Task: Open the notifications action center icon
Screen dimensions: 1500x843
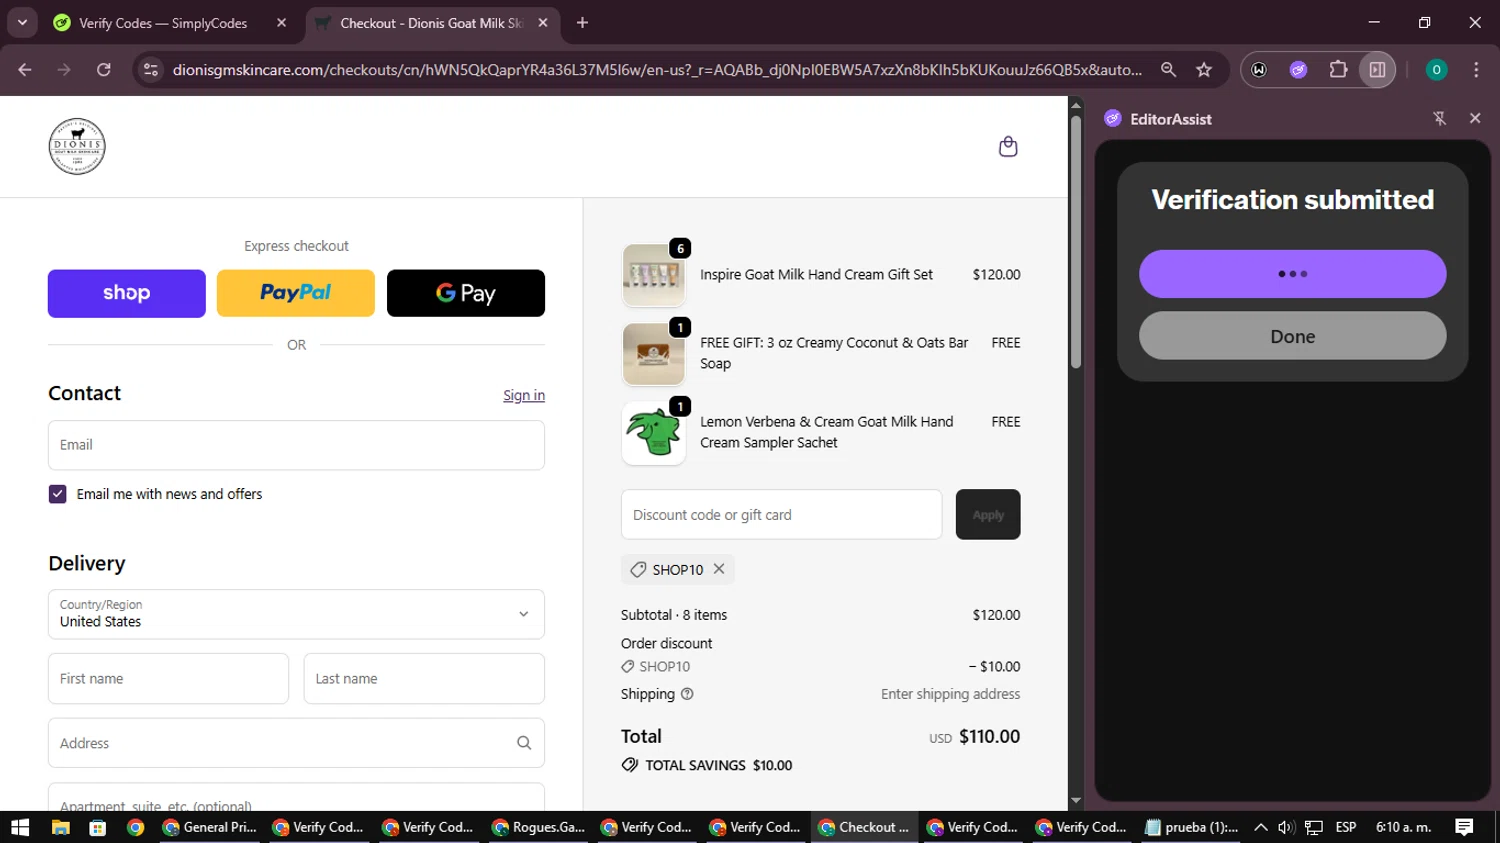Action: [1465, 827]
